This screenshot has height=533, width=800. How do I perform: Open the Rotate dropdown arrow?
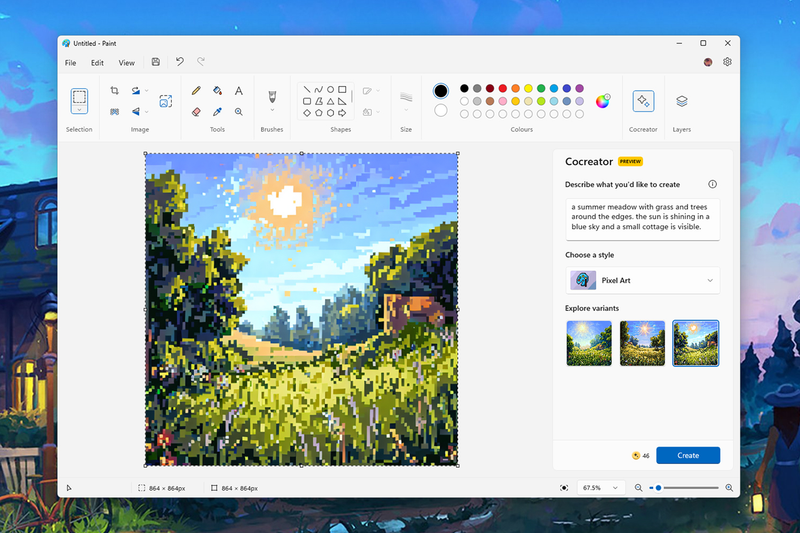click(146, 91)
